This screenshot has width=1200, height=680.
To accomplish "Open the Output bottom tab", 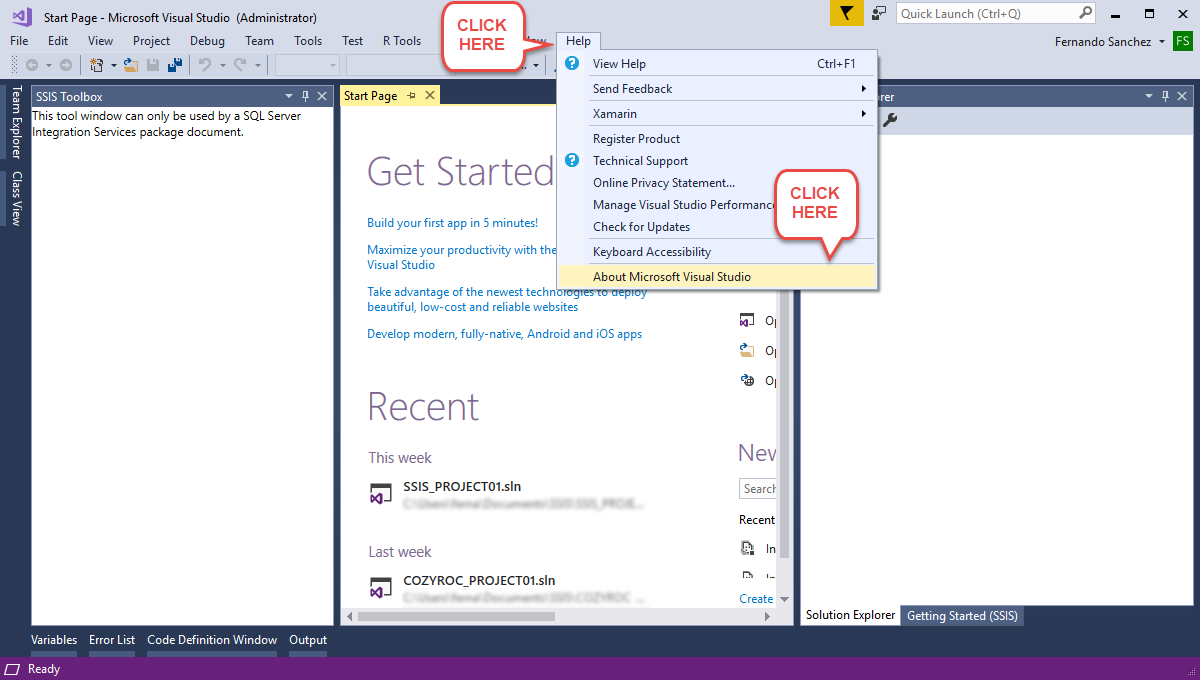I will point(308,640).
